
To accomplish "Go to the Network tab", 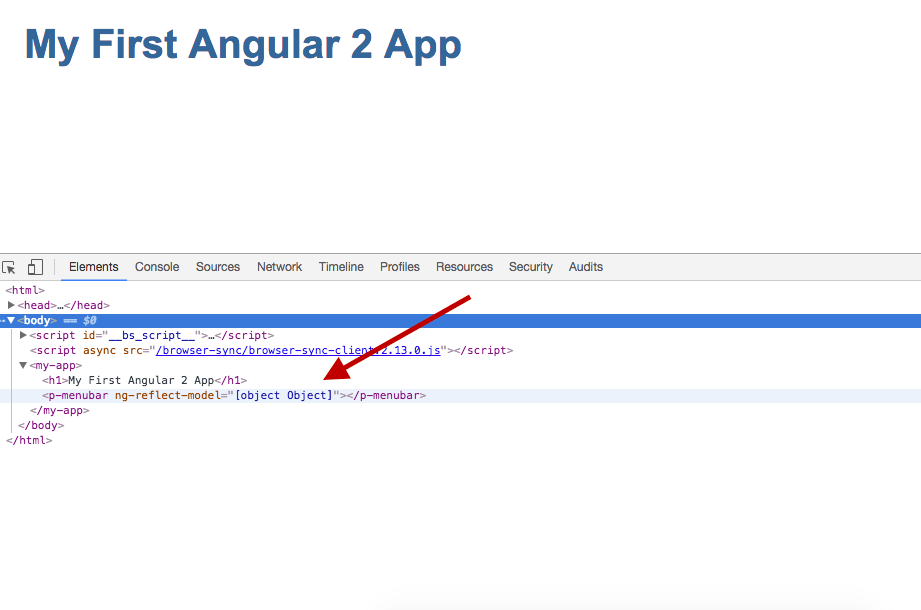I will point(279,267).
